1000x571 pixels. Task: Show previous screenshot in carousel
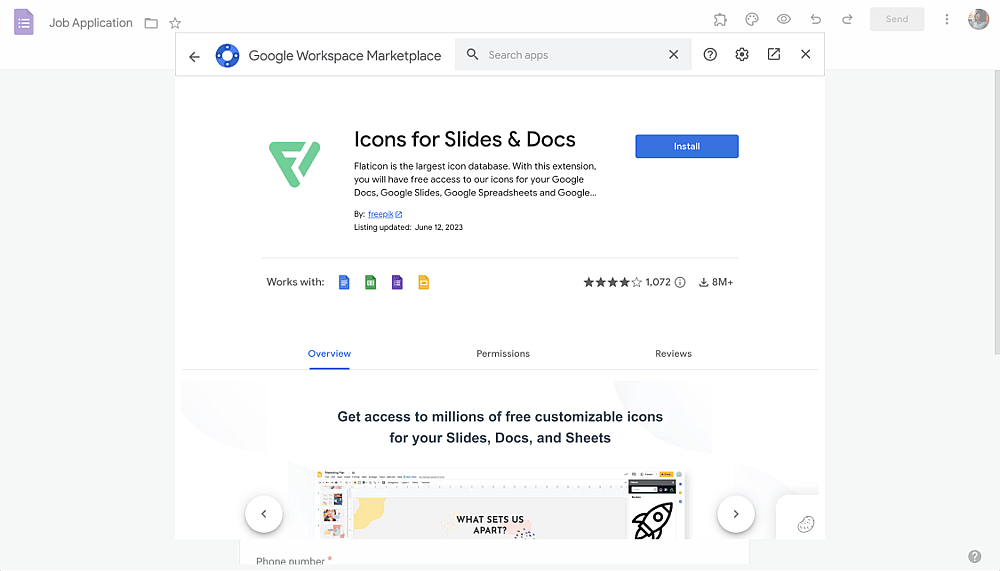[x=264, y=514]
